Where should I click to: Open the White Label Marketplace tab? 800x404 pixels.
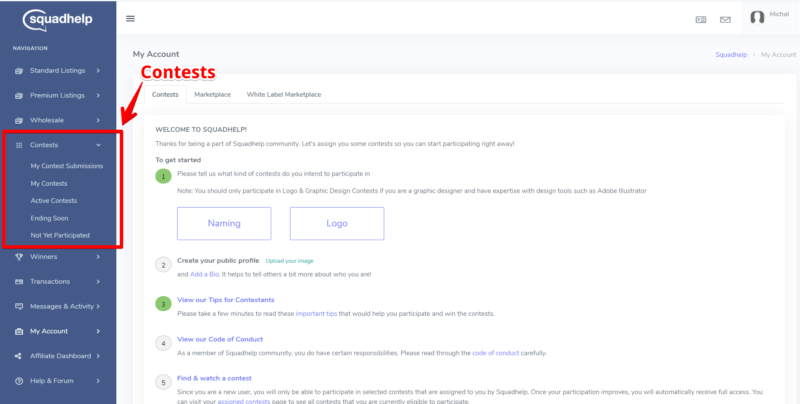pyautogui.click(x=284, y=94)
